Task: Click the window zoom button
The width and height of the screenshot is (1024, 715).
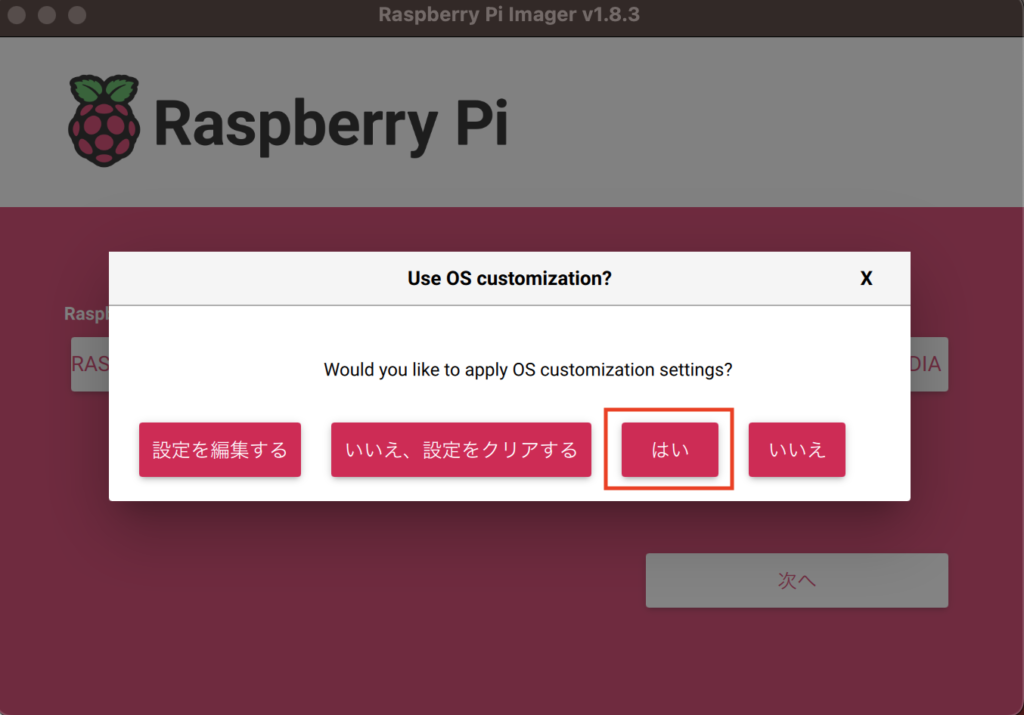Action: point(77,14)
